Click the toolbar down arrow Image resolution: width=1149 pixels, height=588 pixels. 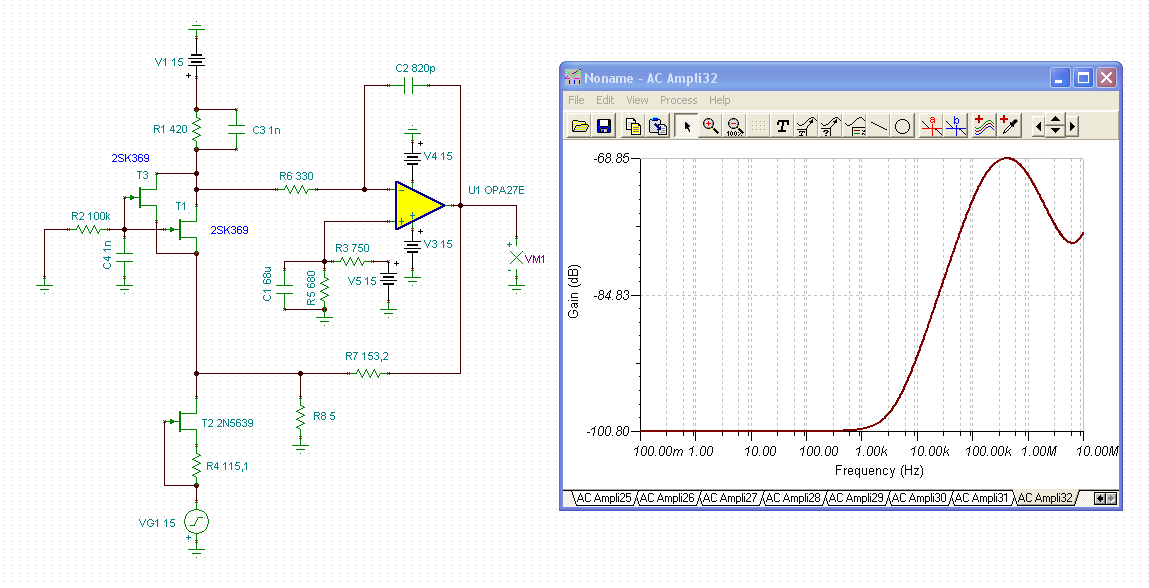[x=1055, y=131]
